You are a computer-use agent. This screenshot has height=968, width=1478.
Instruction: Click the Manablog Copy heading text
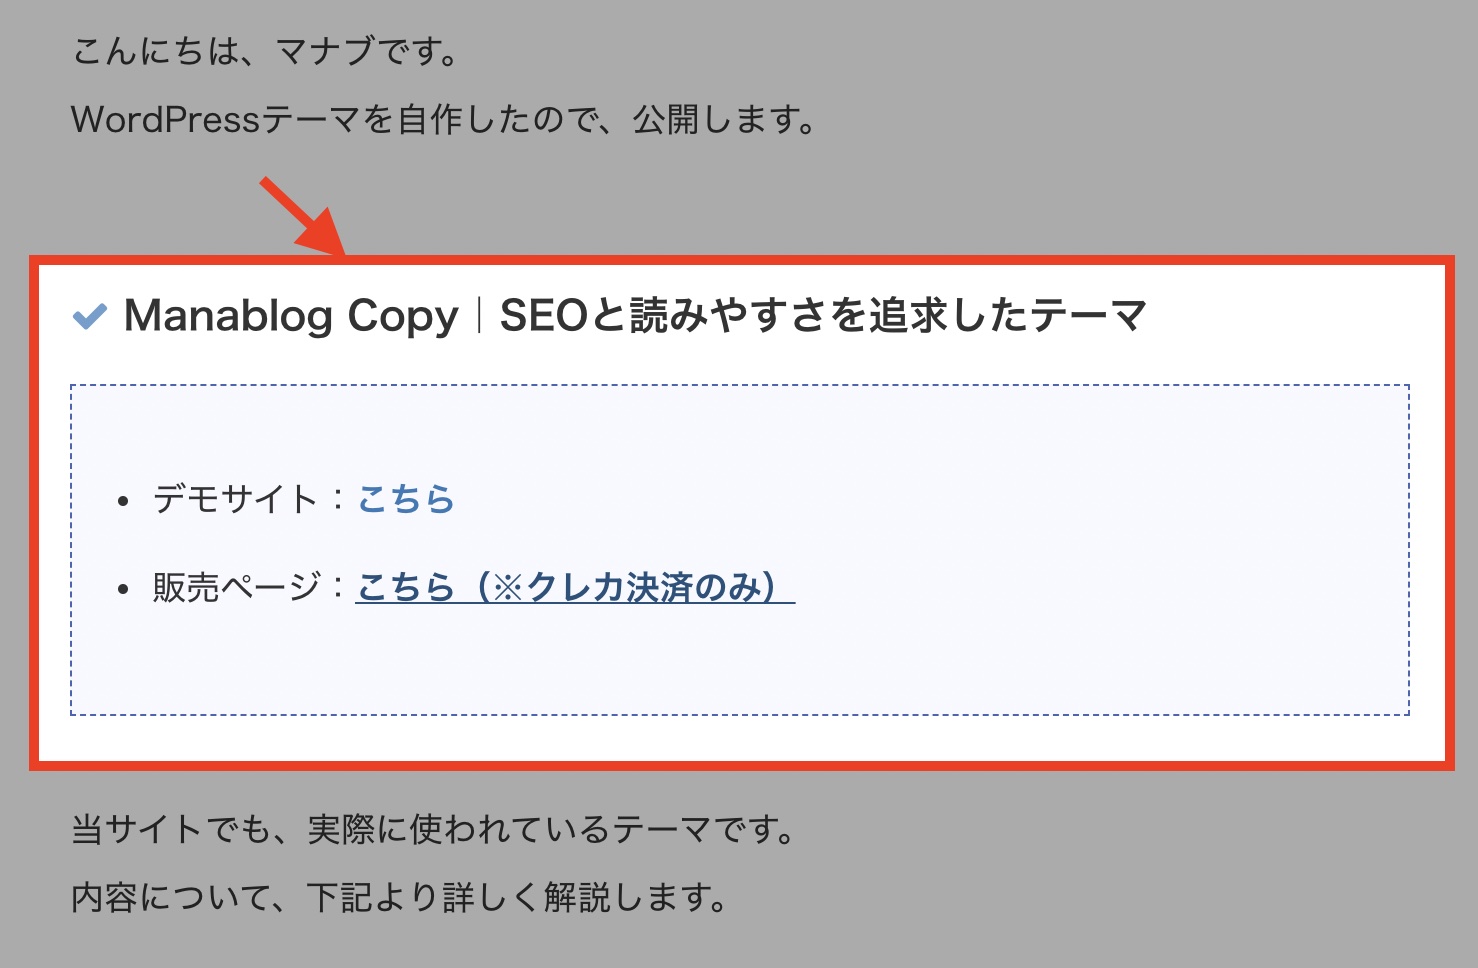(x=291, y=316)
